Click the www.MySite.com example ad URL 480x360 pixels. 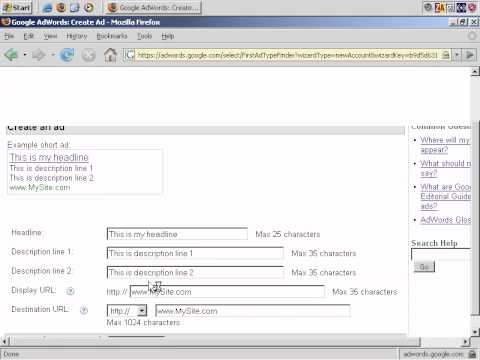click(40, 188)
